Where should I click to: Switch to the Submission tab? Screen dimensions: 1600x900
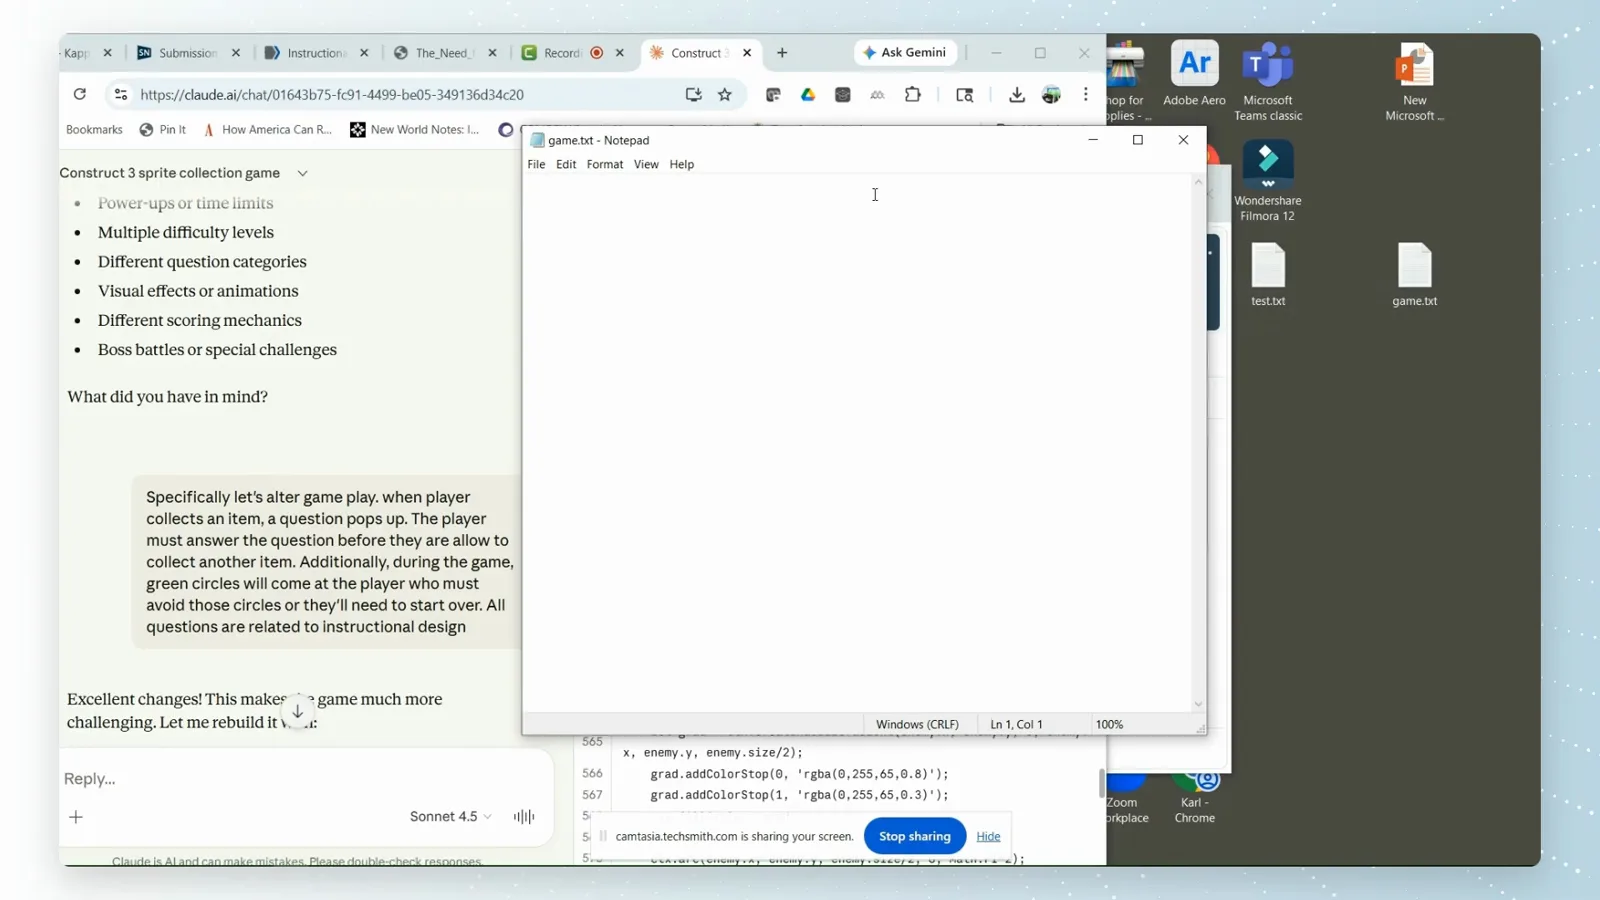point(188,53)
